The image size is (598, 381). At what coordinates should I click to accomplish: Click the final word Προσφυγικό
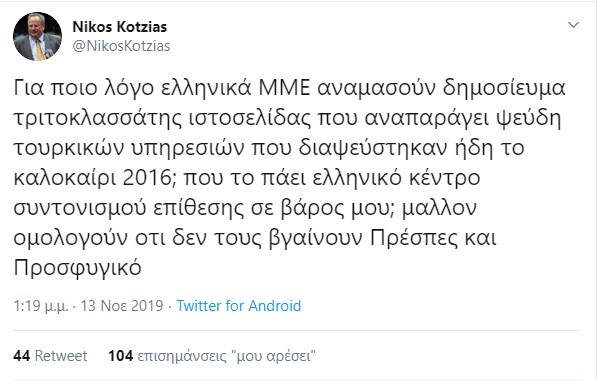tap(77, 268)
